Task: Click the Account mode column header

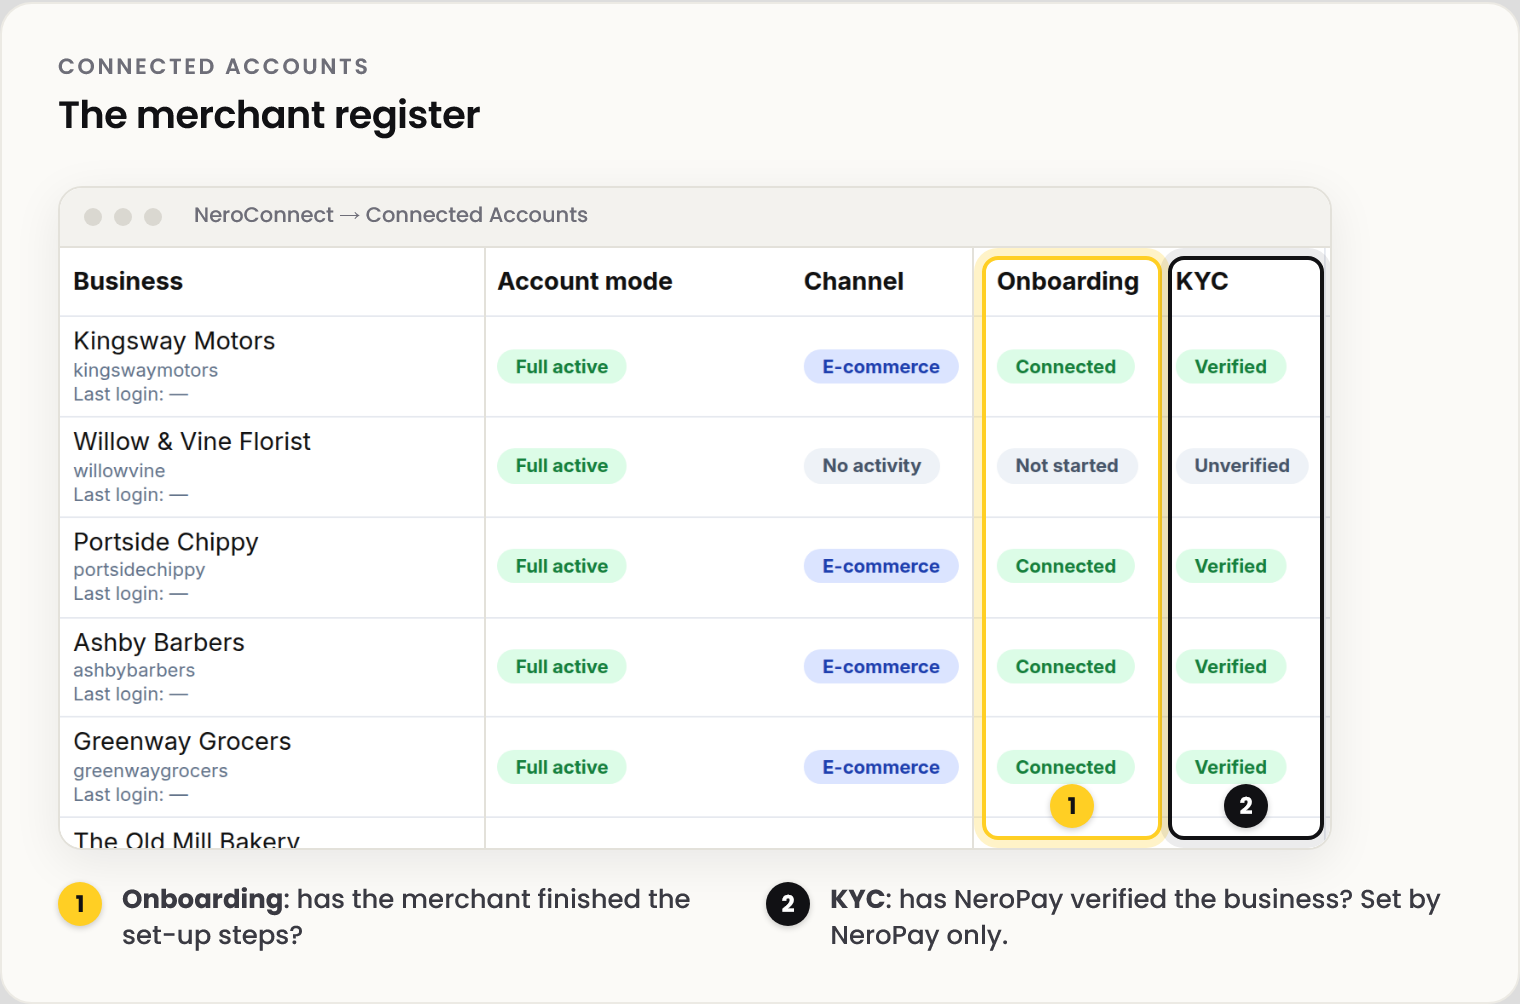Action: (585, 282)
